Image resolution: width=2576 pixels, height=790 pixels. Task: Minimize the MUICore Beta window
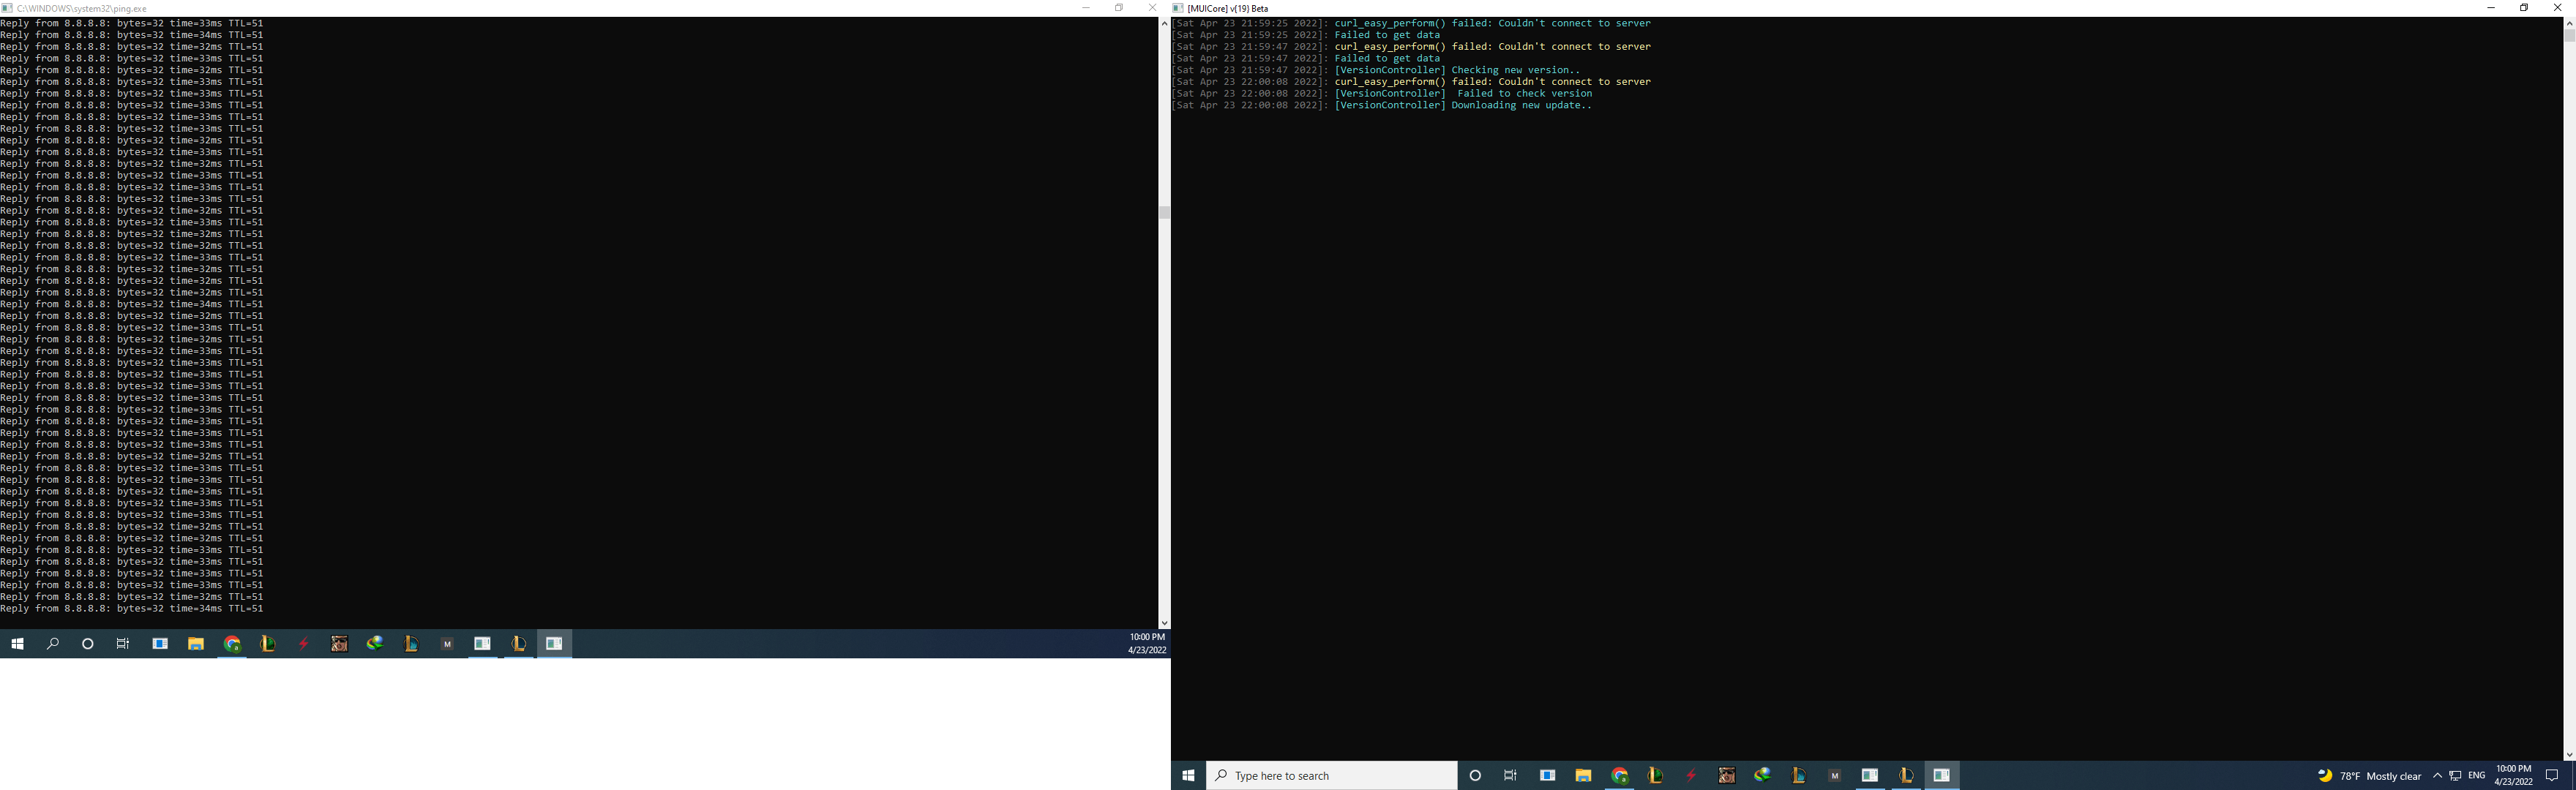[2491, 8]
